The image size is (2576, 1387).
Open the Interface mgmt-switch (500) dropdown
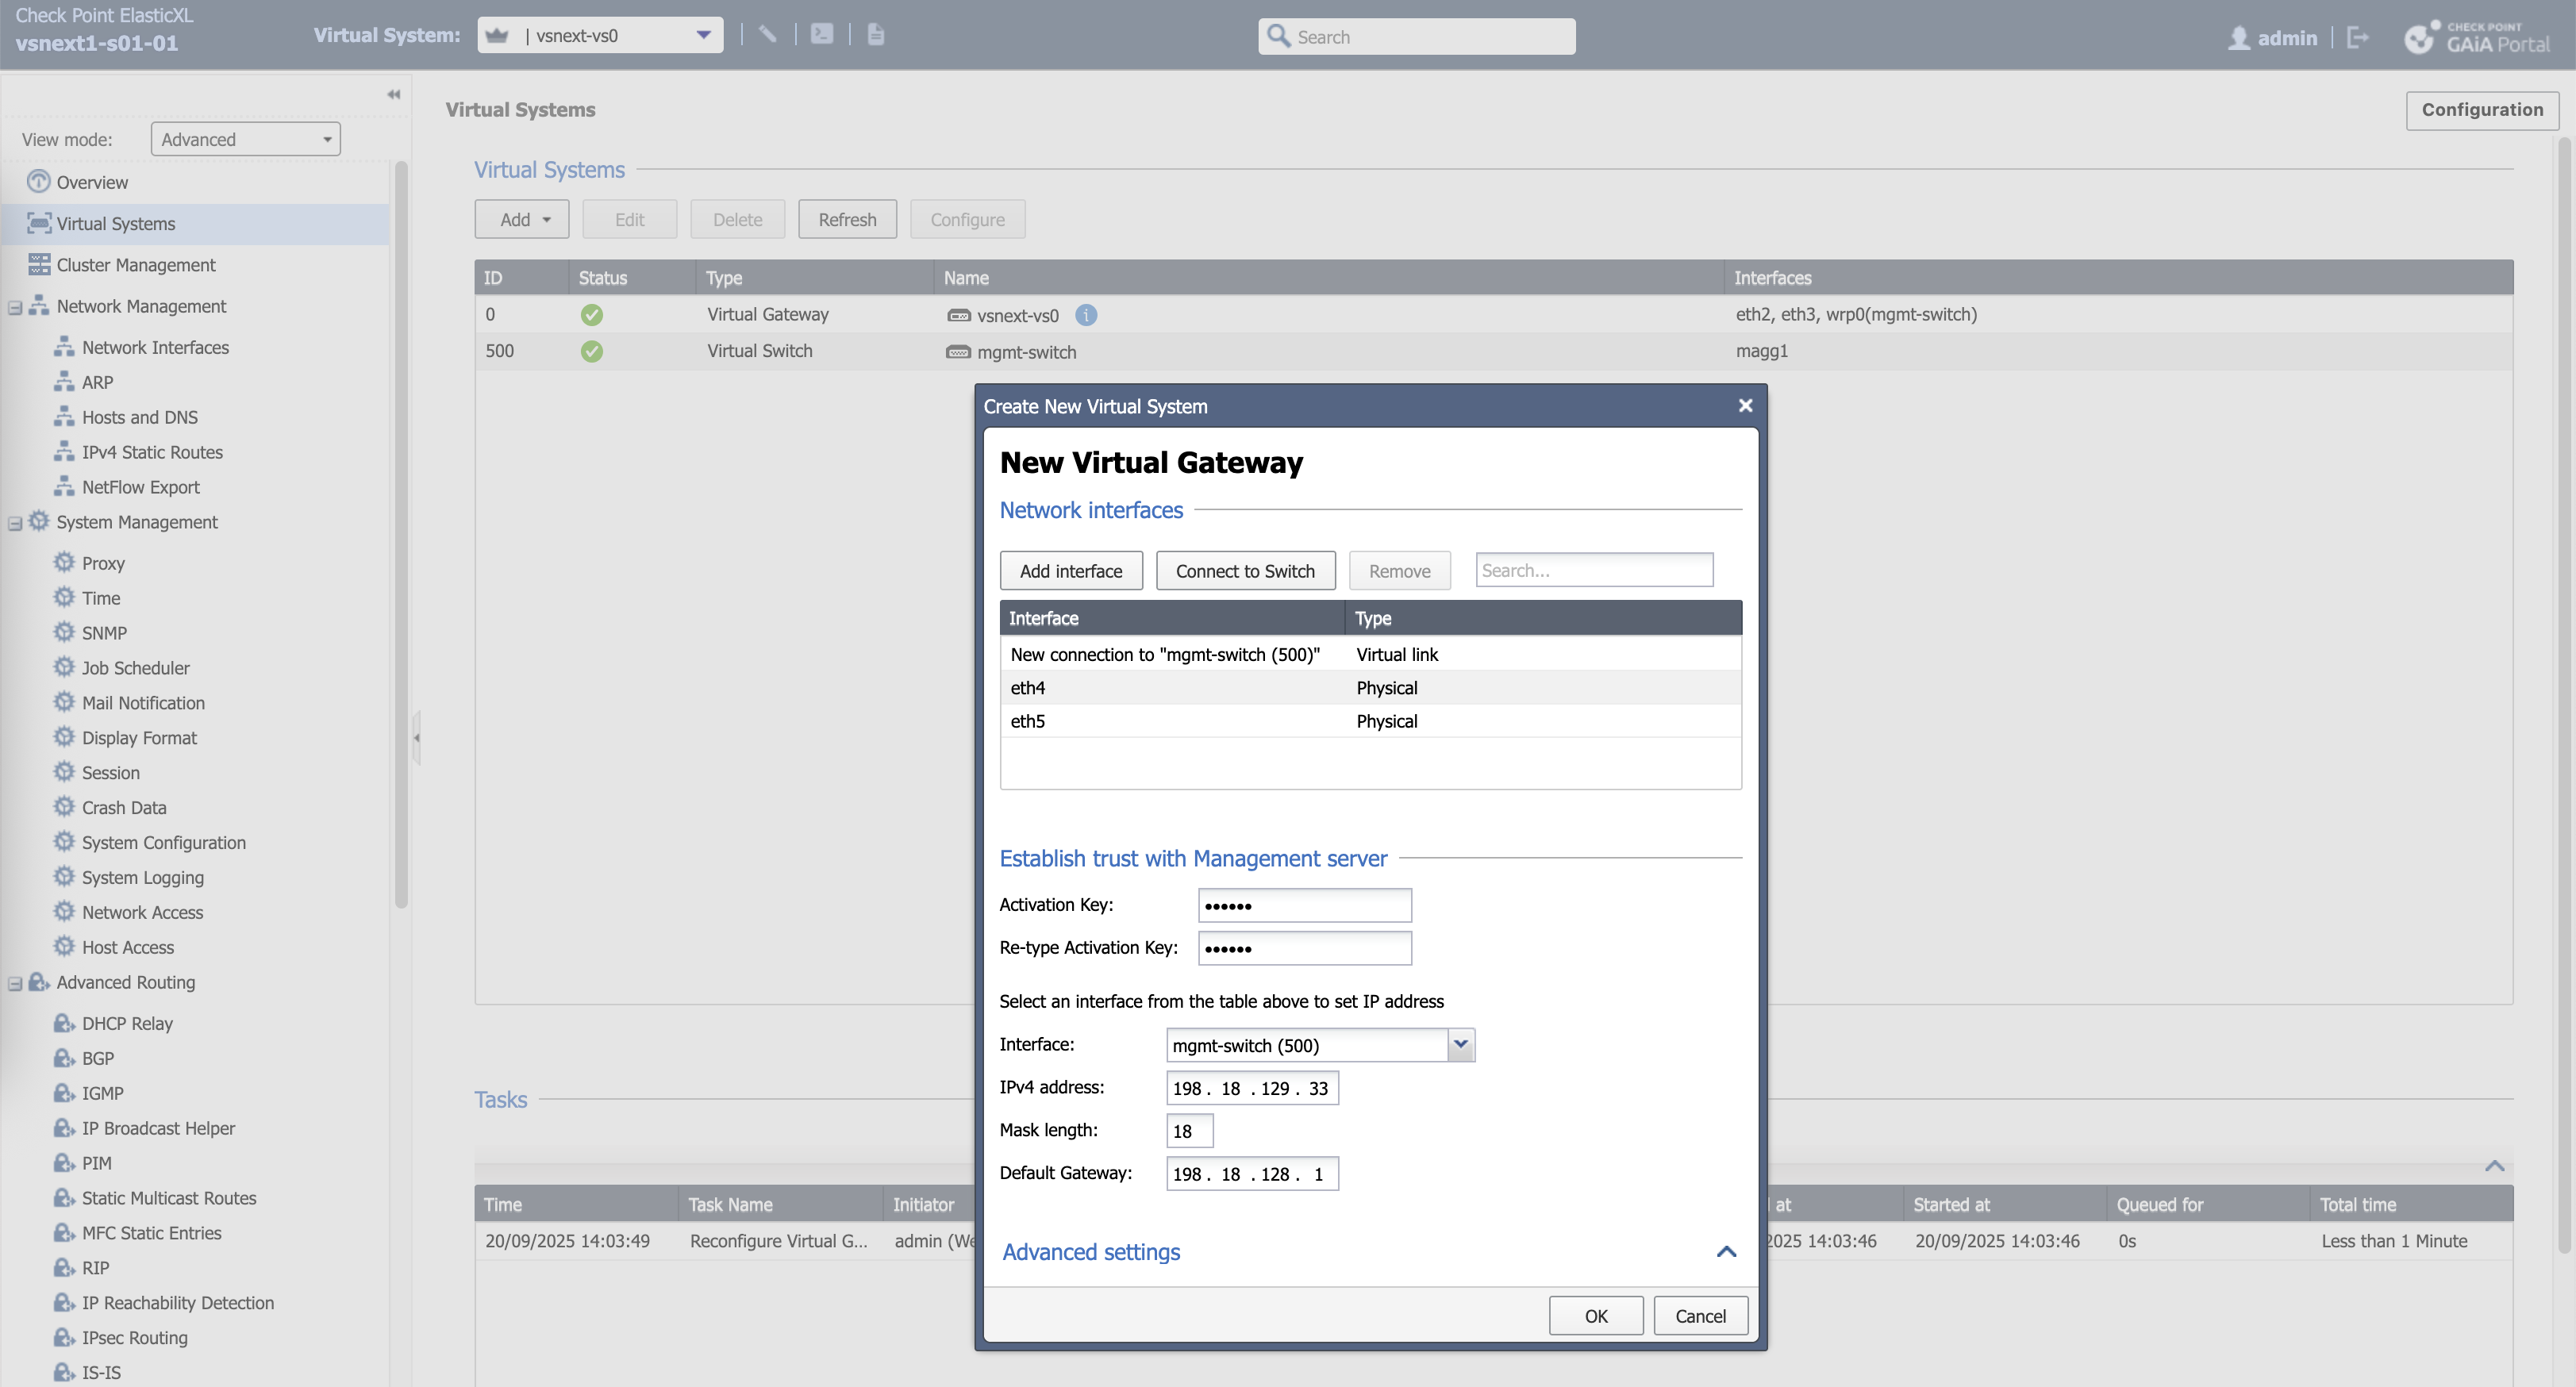click(x=1460, y=1045)
